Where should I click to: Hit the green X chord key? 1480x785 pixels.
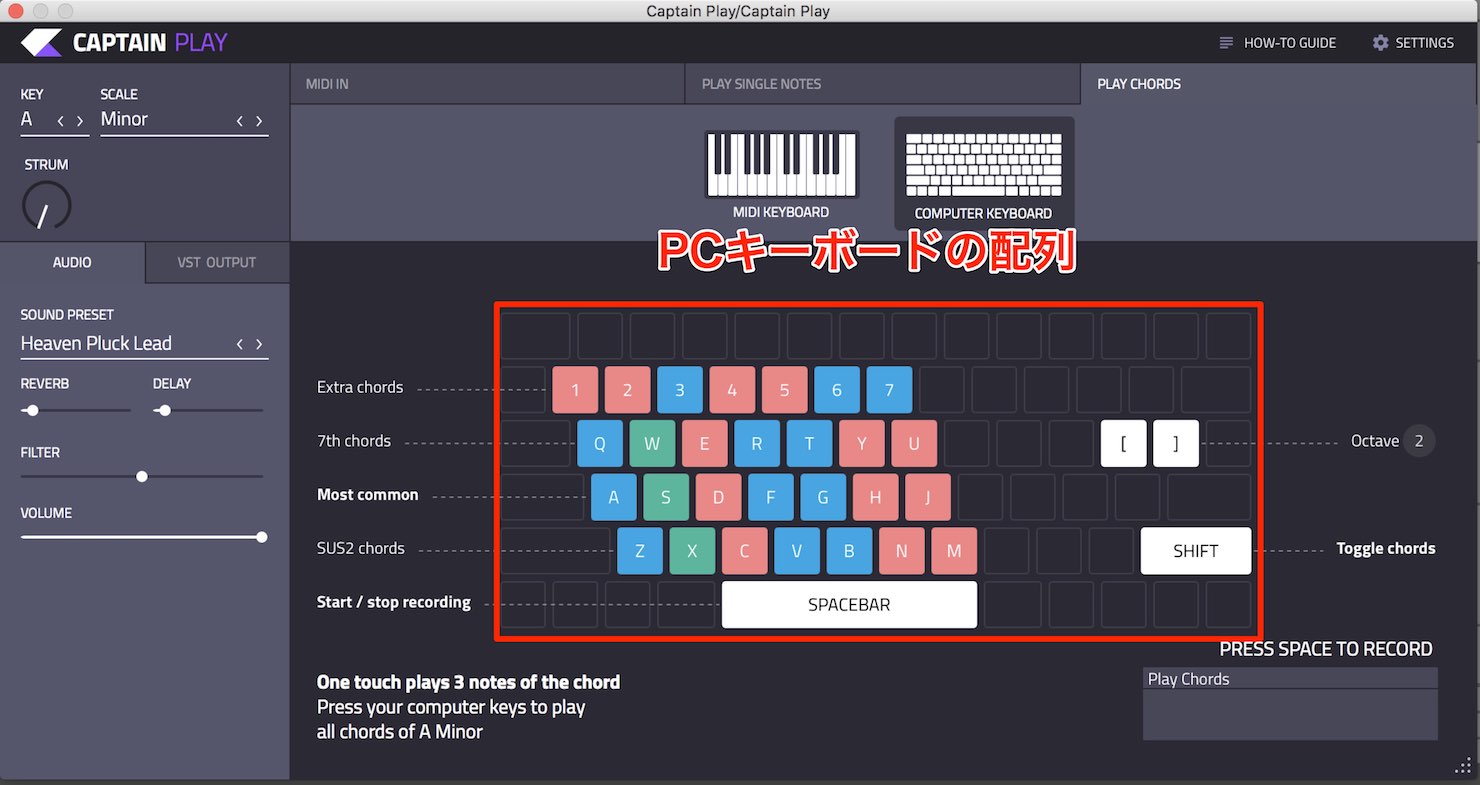tap(692, 551)
